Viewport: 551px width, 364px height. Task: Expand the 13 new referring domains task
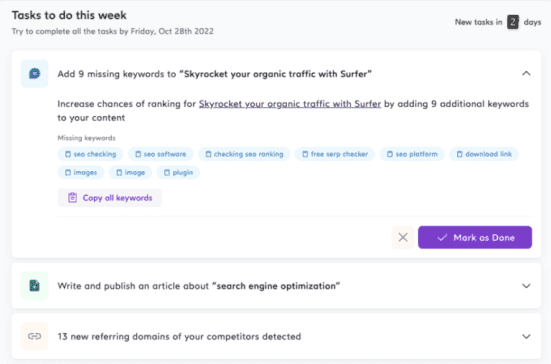pos(526,336)
